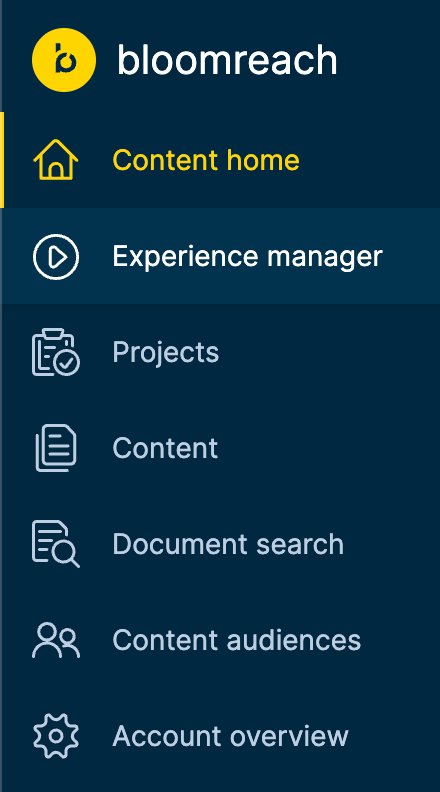This screenshot has height=792, width=440.
Task: Click the Experience manager play icon
Action: 56,257
